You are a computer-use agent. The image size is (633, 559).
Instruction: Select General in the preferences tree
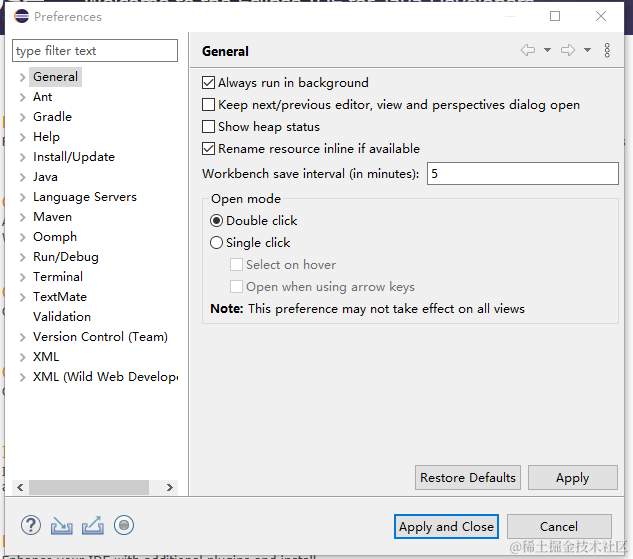click(x=55, y=77)
